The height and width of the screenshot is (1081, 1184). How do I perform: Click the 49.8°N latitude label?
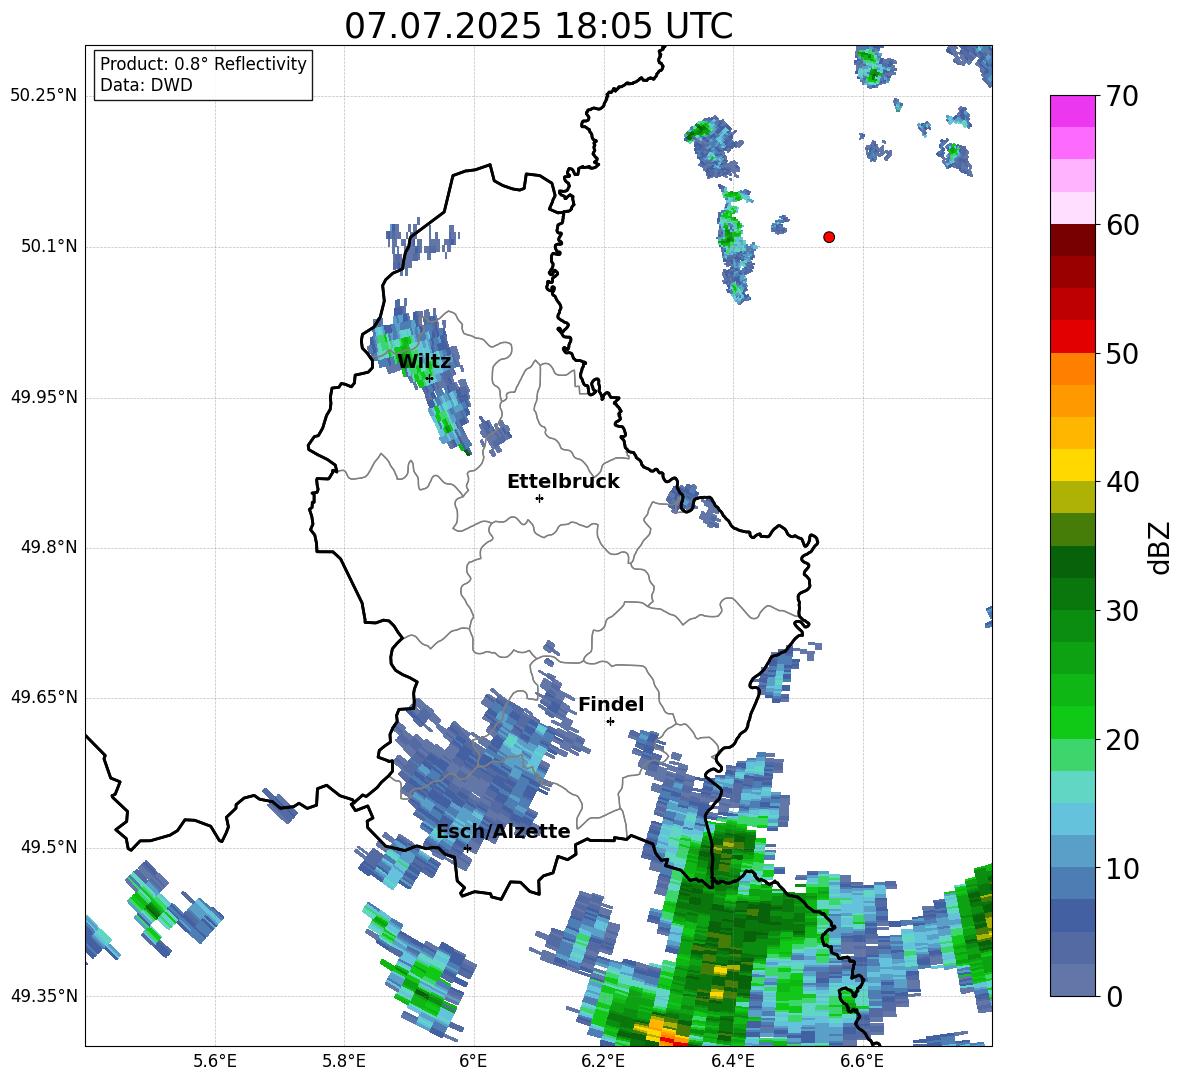tap(49, 547)
